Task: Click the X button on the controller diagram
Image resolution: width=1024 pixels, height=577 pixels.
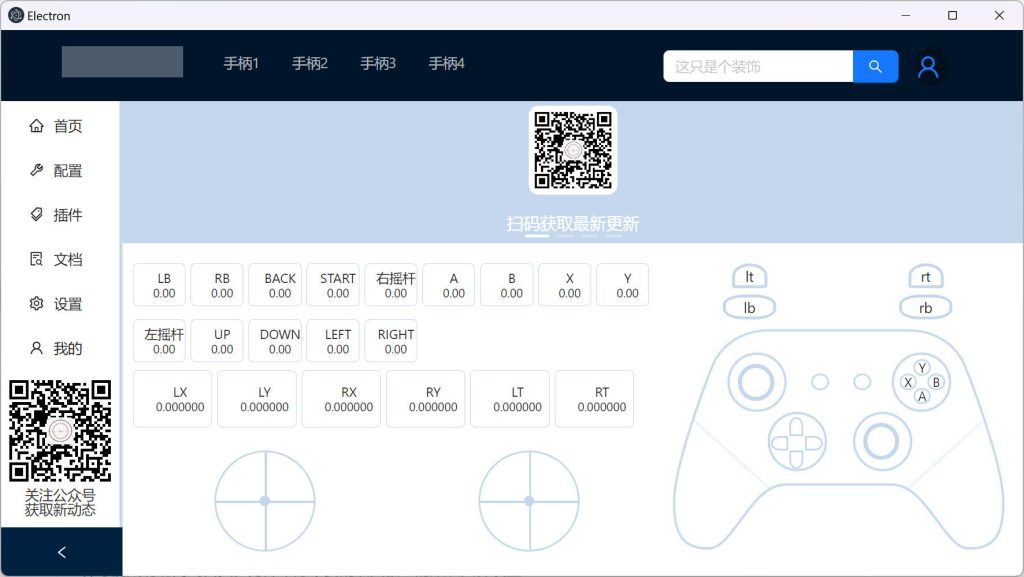Action: coord(908,382)
